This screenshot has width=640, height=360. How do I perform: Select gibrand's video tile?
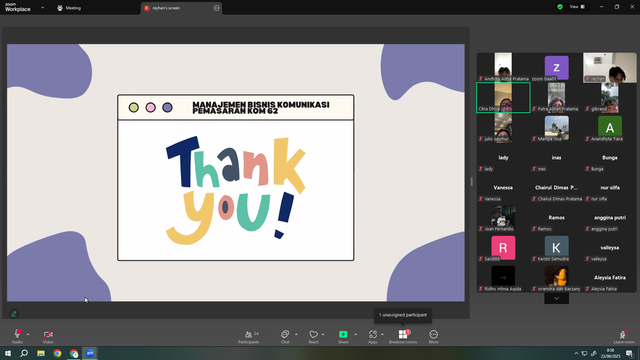point(610,98)
